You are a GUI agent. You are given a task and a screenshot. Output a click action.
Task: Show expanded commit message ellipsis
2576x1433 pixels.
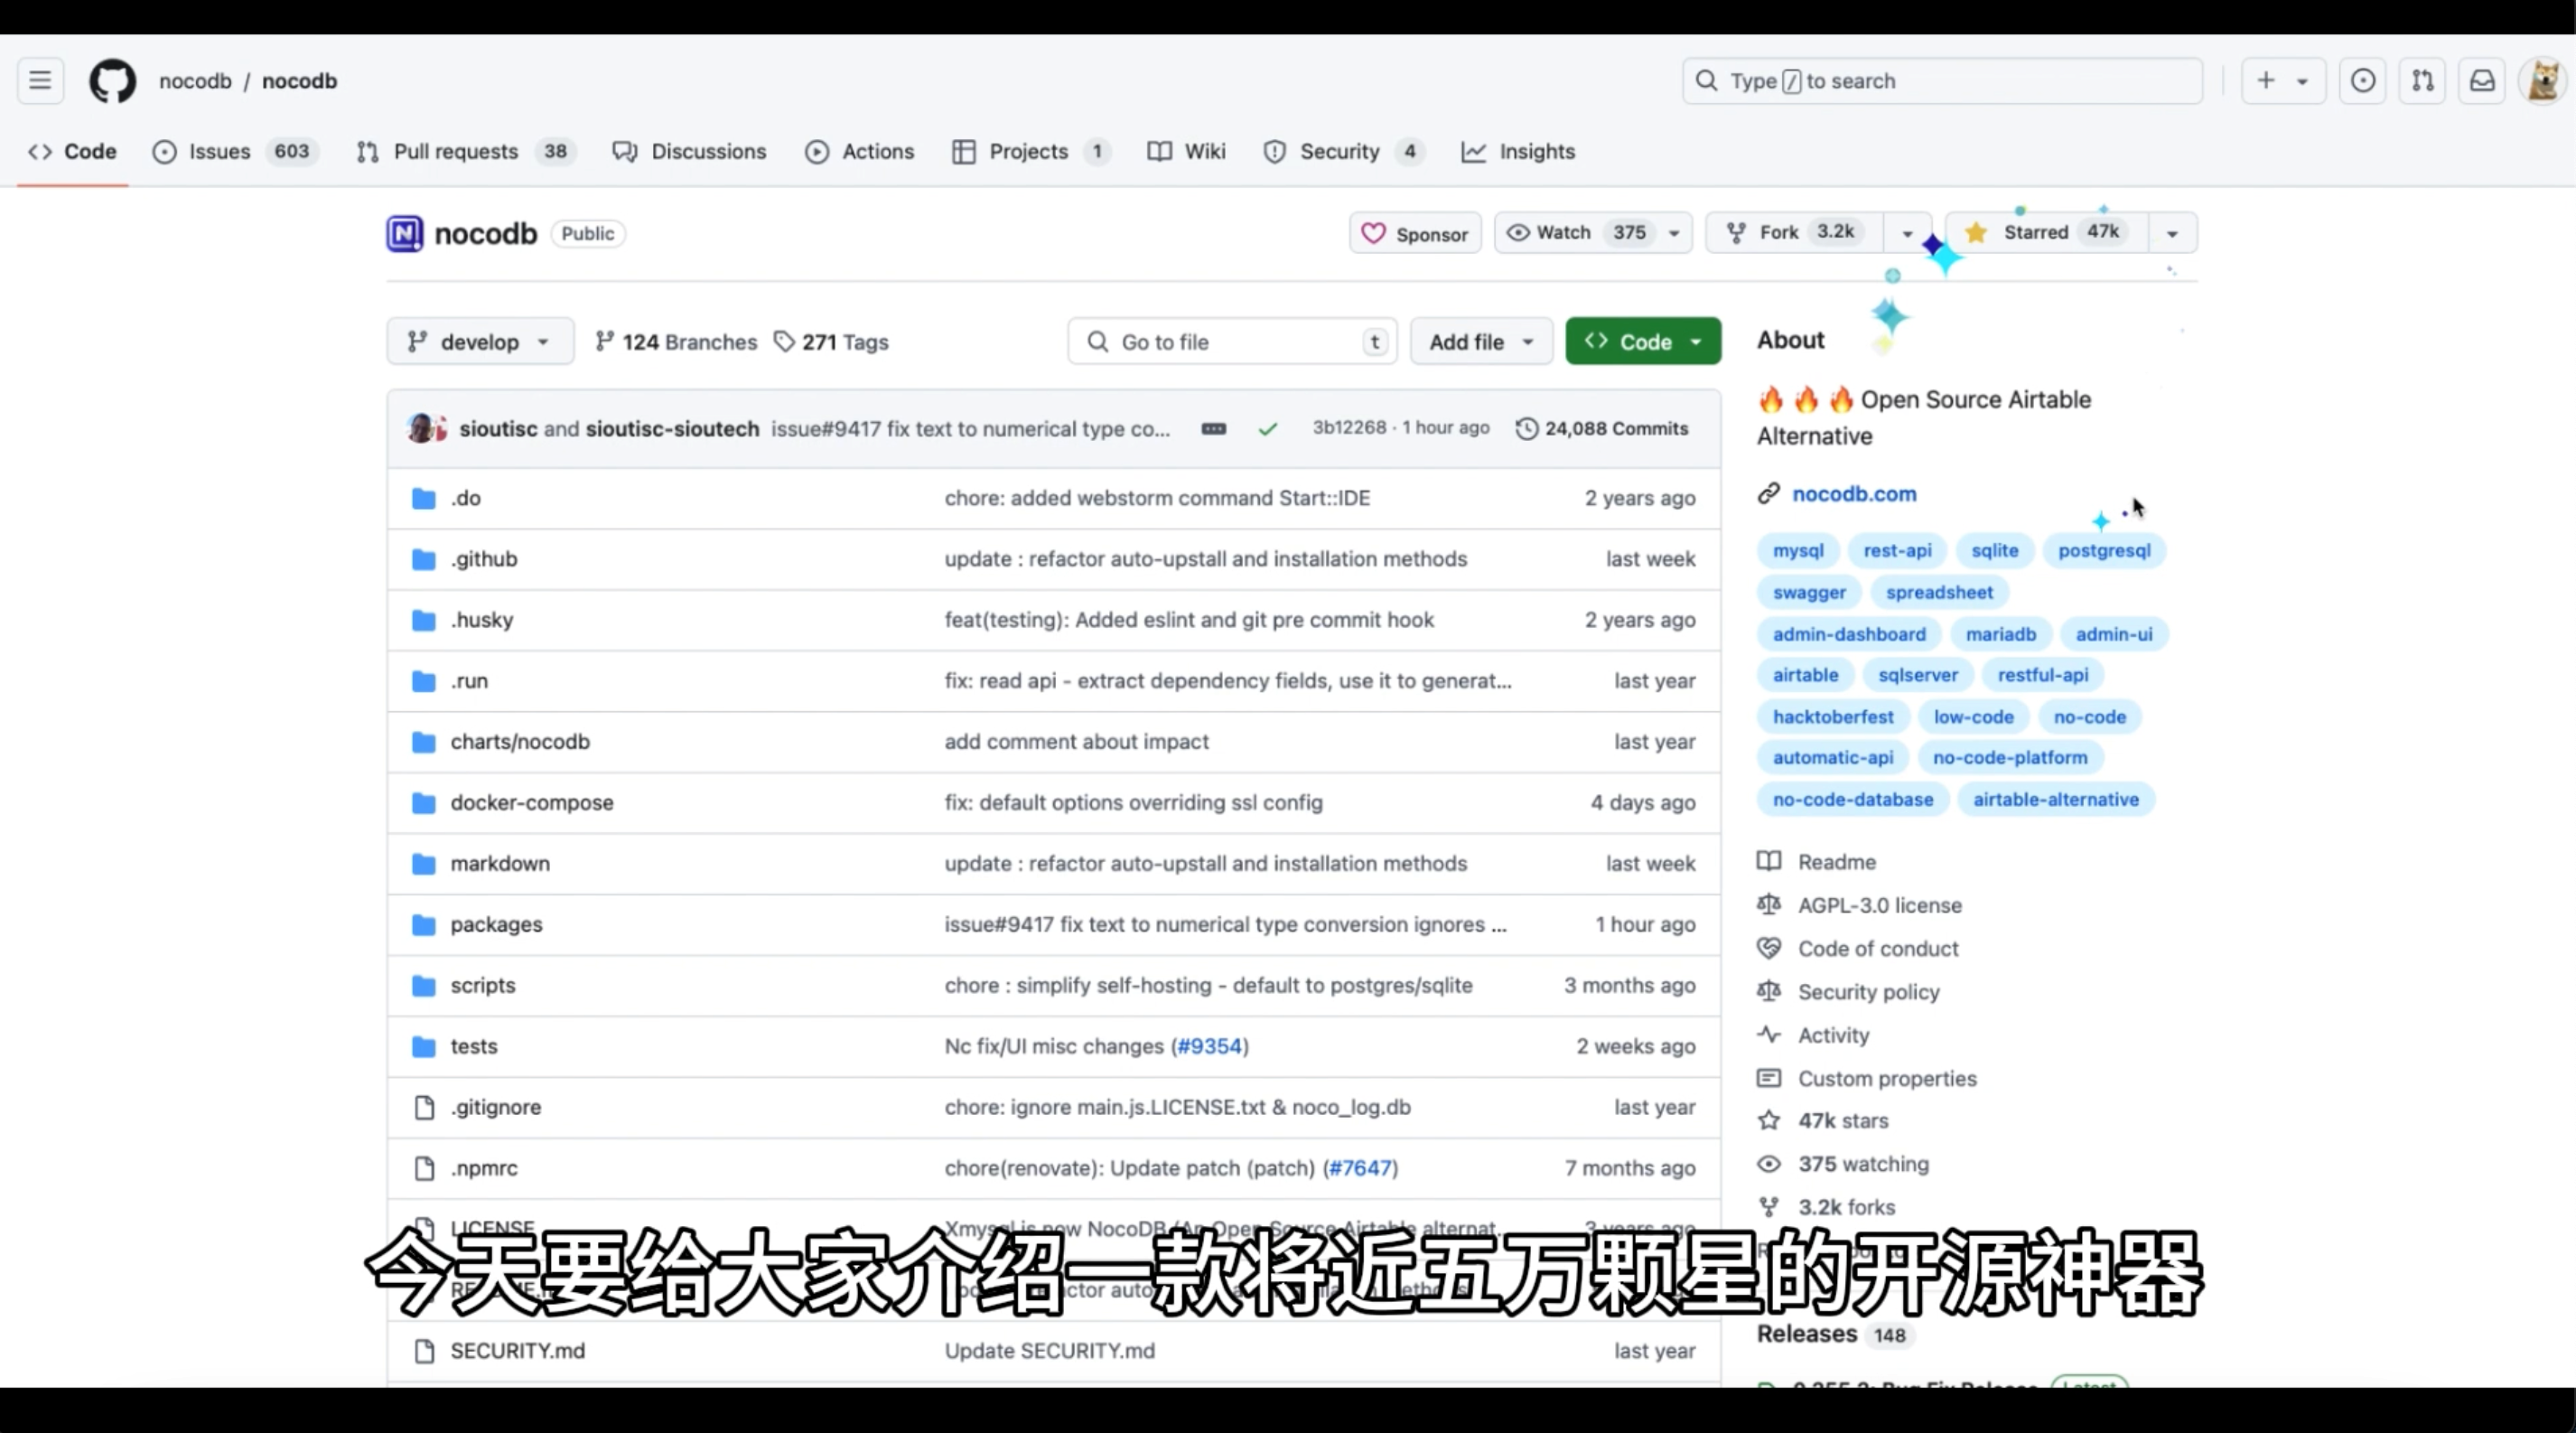click(x=1213, y=429)
